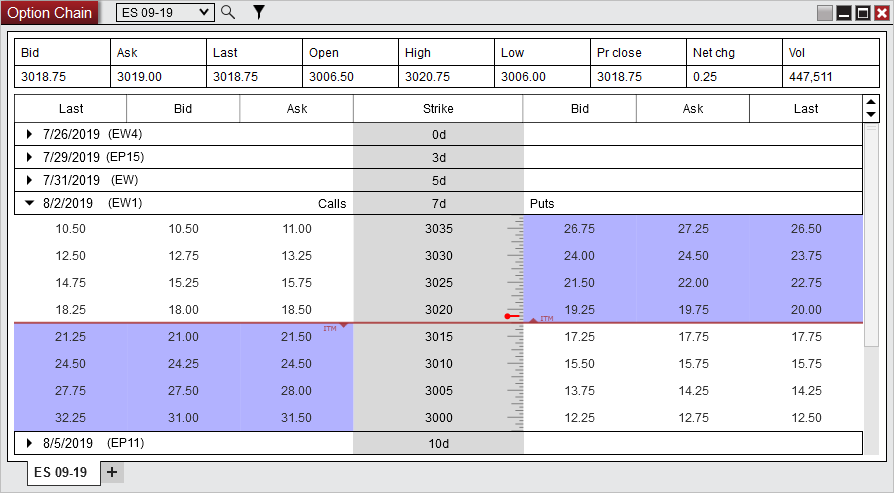Collapse the 8/2/2019 (EW1) expiry row
The image size is (894, 493).
(x=30, y=203)
